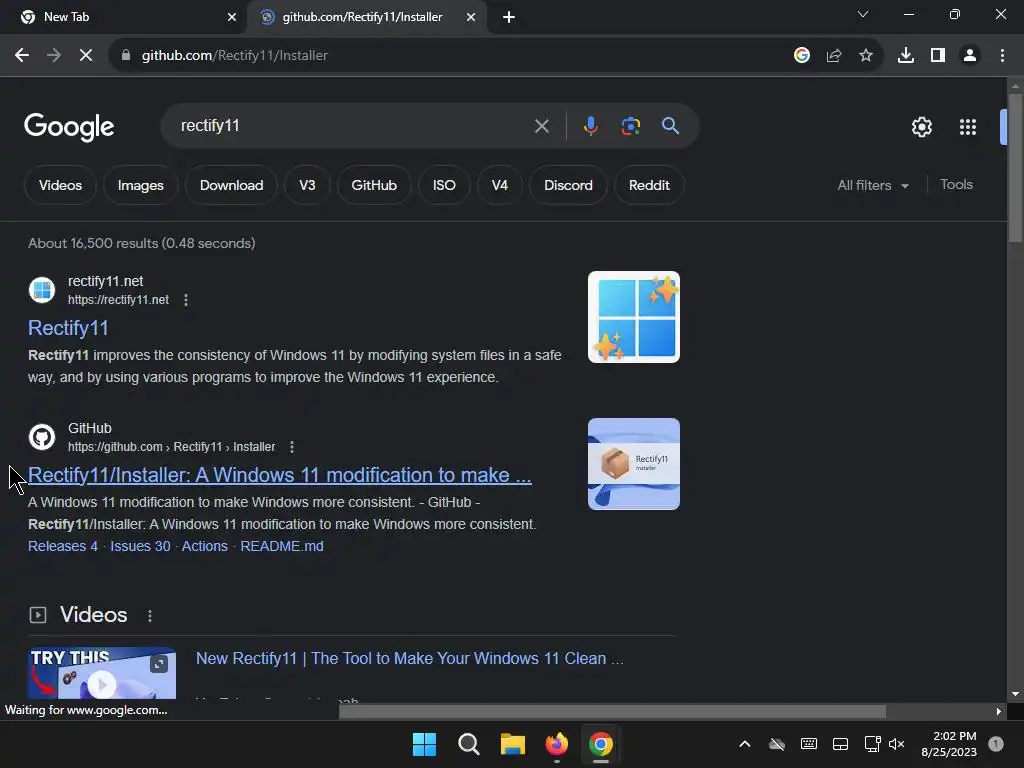Switch to the New Tab tab
This screenshot has width=1024, height=768.
coord(123,17)
